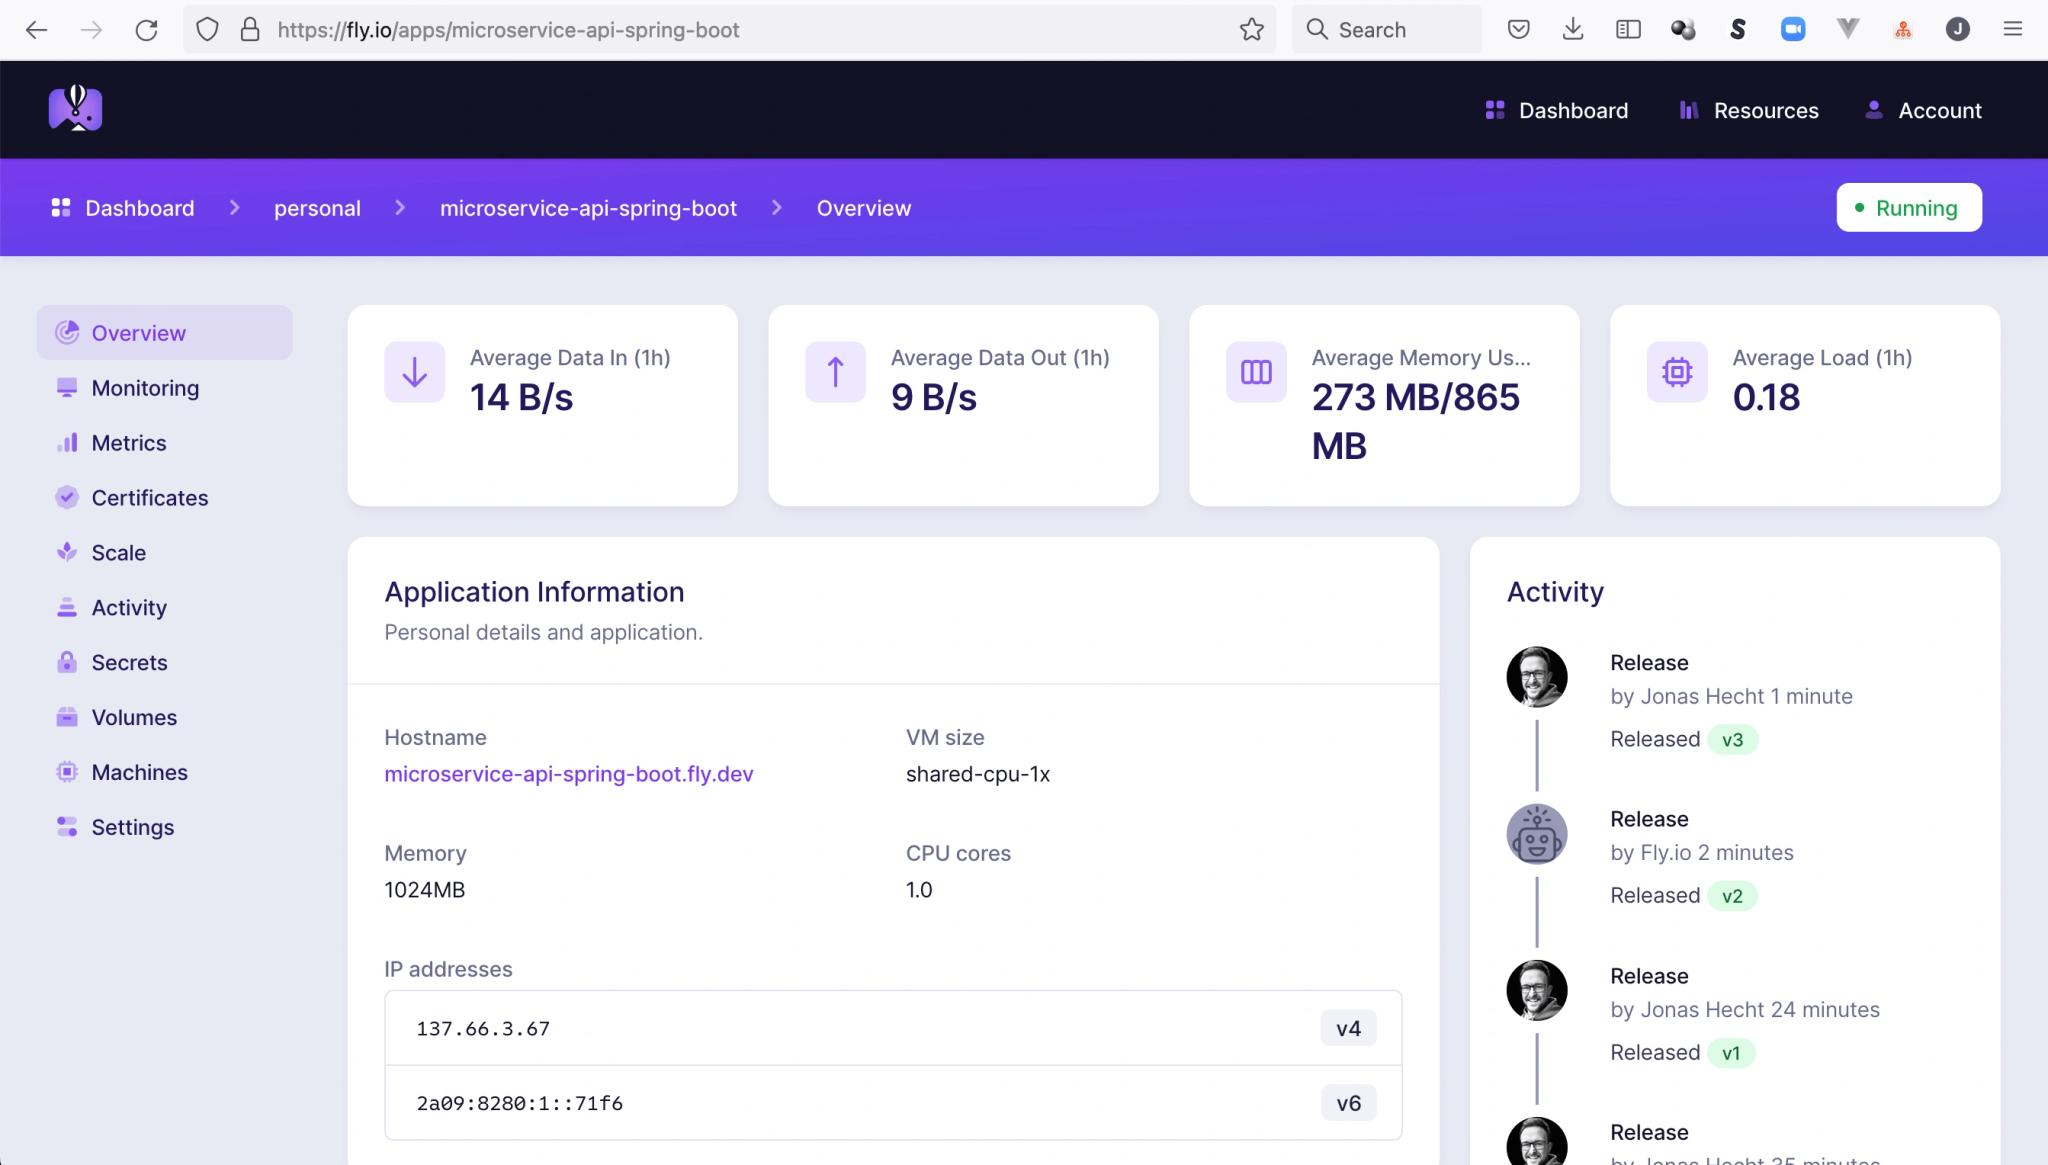
Task: Open the Account menu in the header
Action: [1923, 110]
